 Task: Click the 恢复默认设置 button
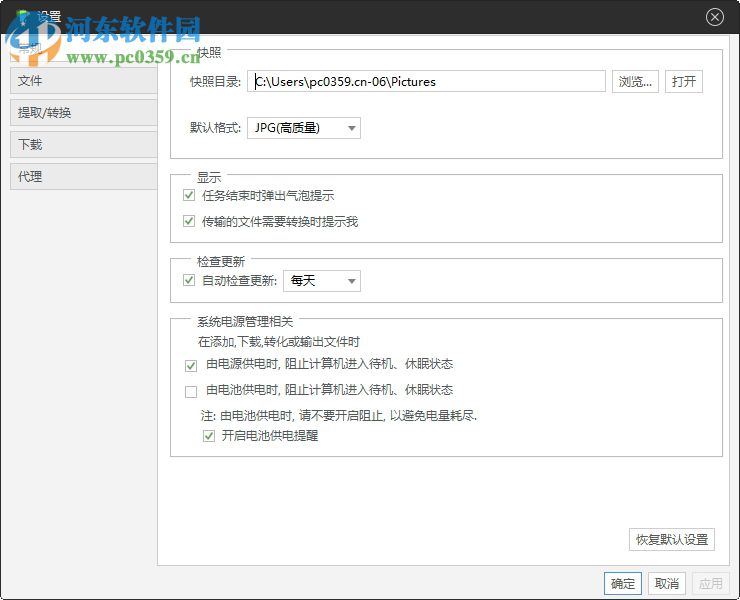click(x=672, y=540)
